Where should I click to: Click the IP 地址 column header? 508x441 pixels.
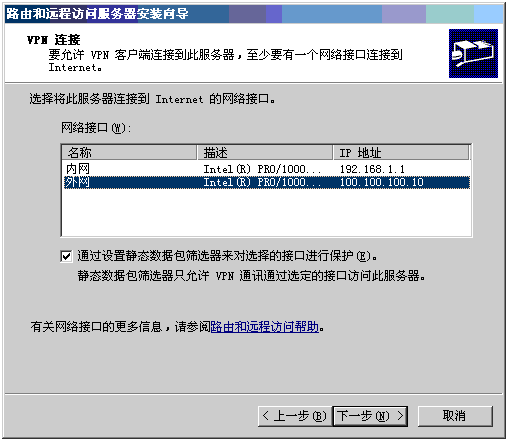pos(401,153)
